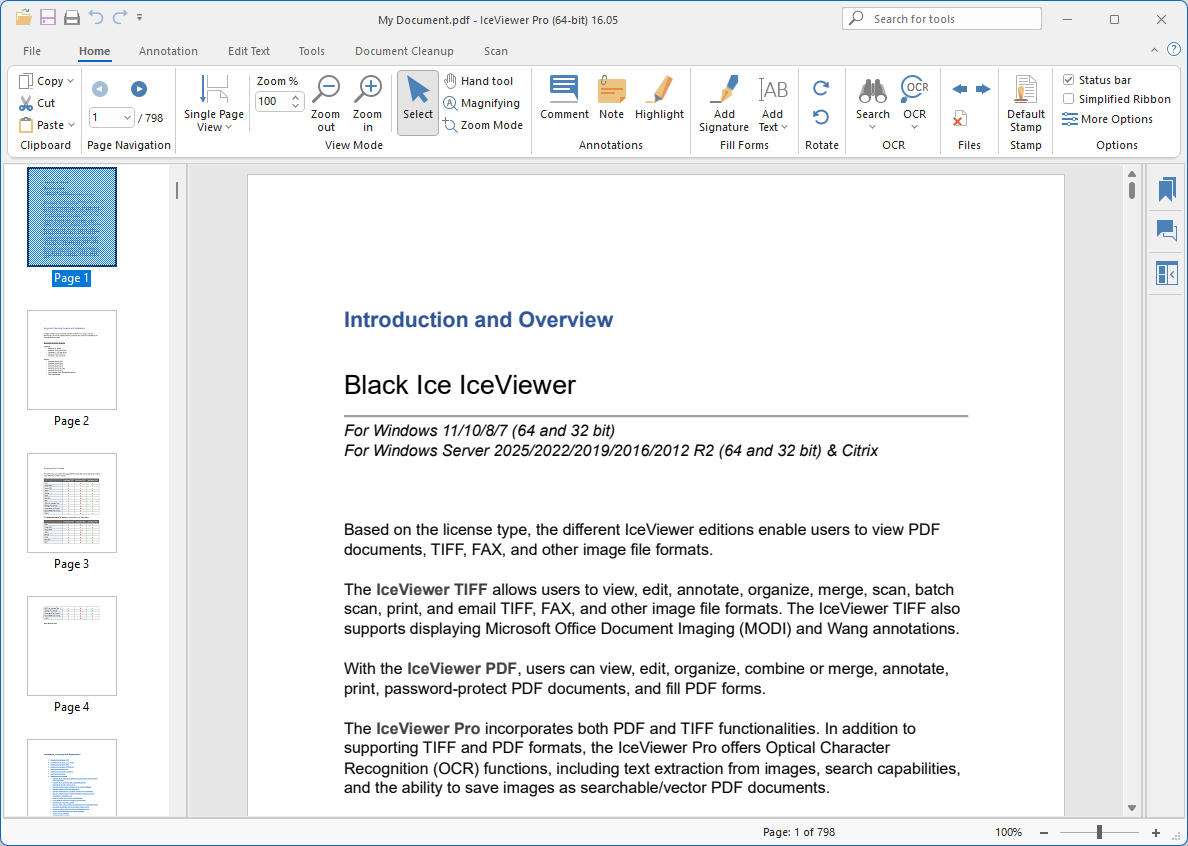
Task: Increase zoom with status bar plus
Action: click(1155, 832)
